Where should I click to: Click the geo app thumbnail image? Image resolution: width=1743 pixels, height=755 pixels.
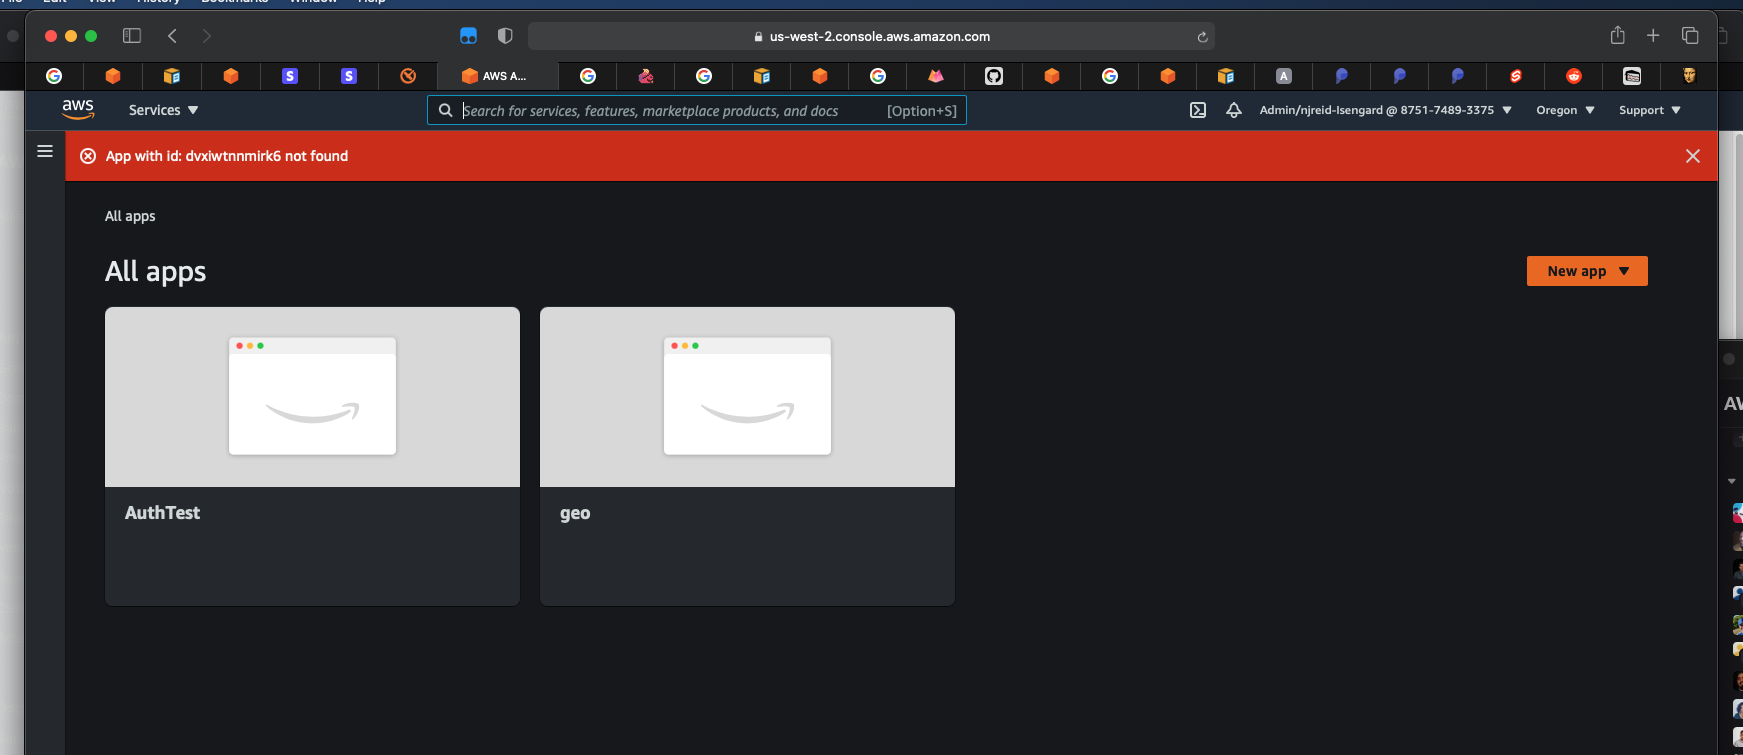(747, 397)
